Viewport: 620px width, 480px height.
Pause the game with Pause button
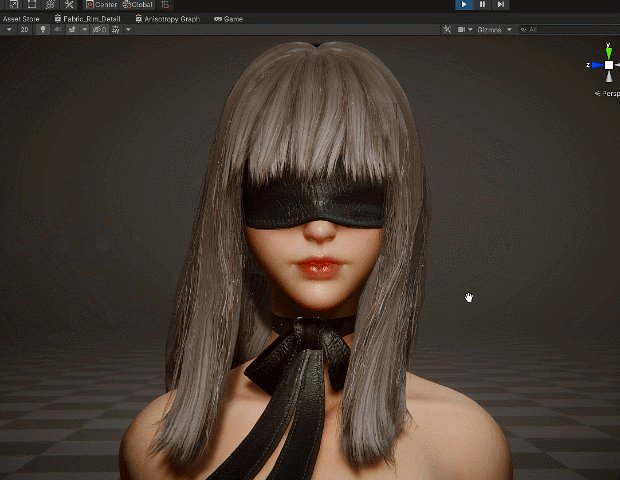[482, 5]
